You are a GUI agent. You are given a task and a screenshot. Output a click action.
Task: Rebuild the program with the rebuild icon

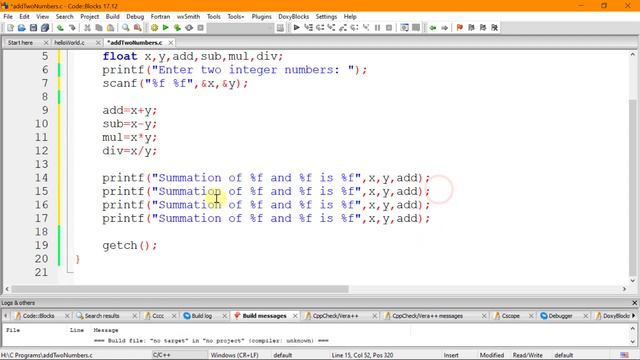(189, 28)
